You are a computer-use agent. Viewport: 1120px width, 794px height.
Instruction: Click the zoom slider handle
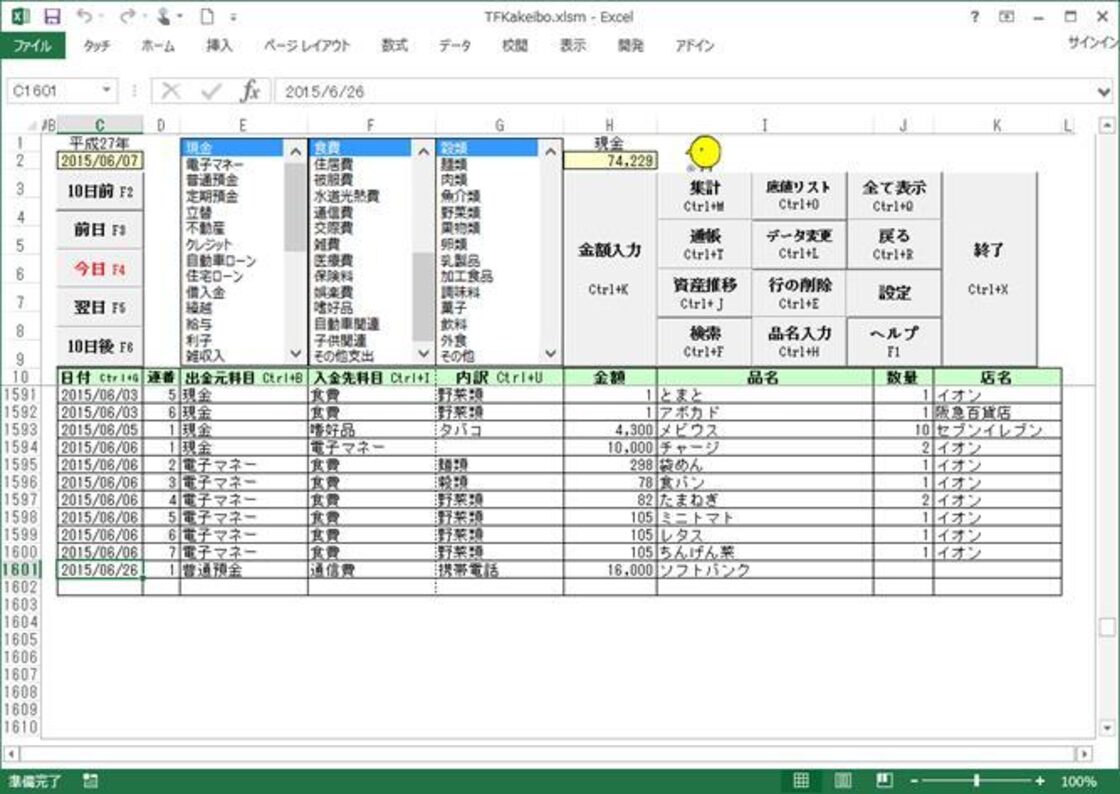click(976, 781)
